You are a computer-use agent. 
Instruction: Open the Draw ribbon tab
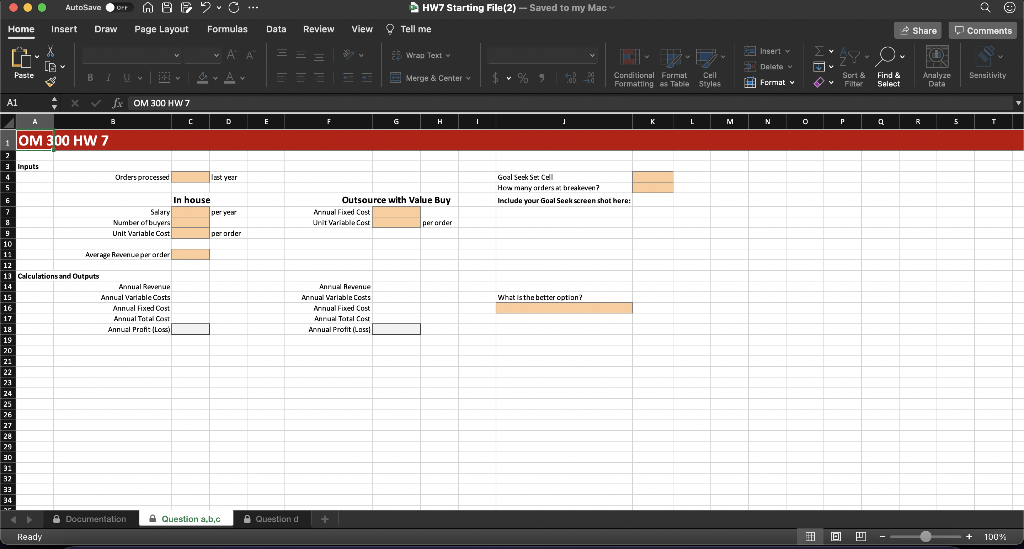click(x=106, y=29)
